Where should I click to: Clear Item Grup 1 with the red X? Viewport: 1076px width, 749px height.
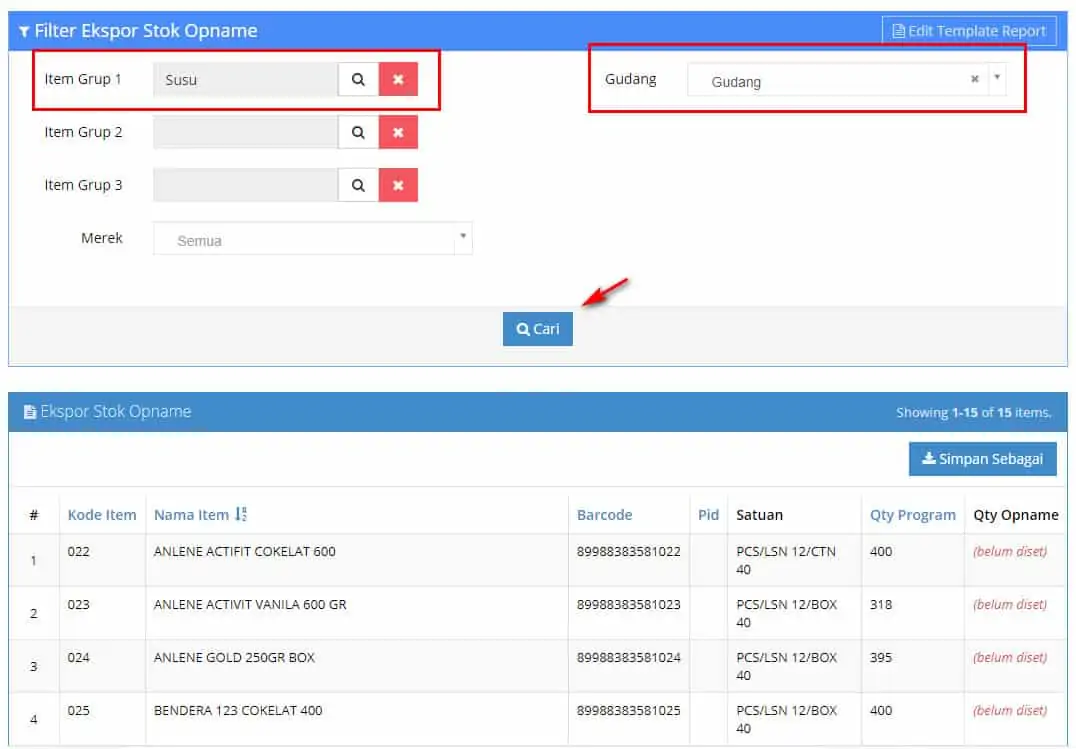(398, 80)
